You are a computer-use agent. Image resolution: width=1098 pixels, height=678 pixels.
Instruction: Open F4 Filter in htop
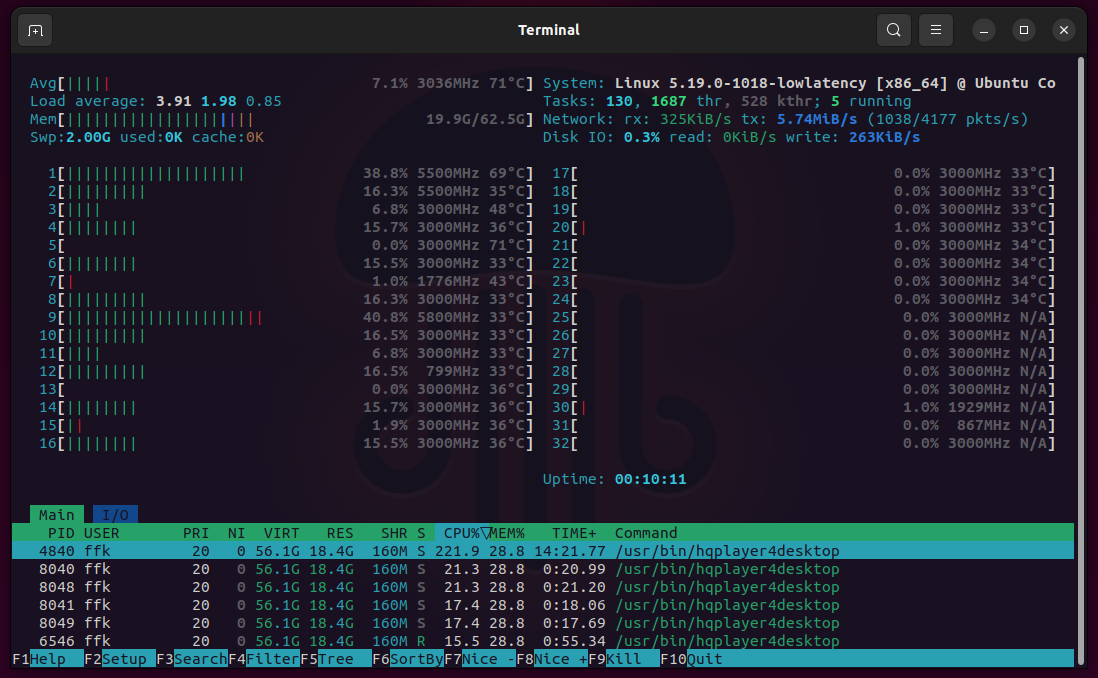268,659
